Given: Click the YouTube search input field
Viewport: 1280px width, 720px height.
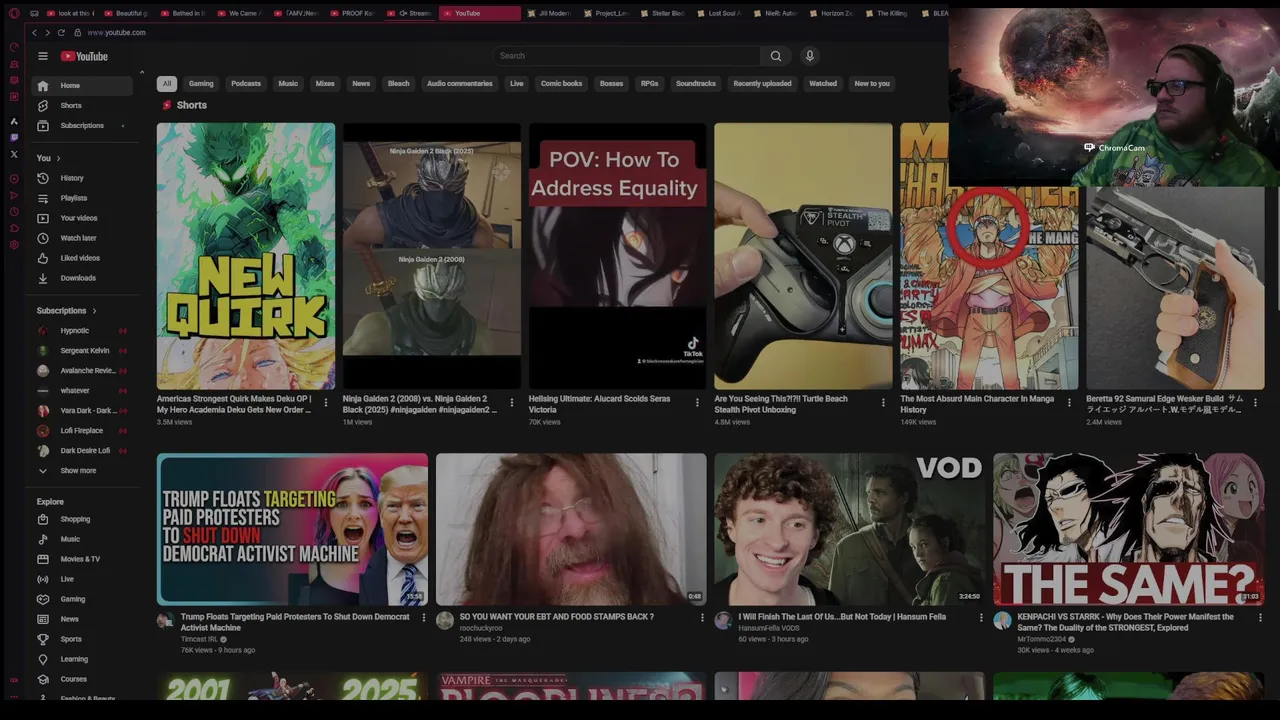Looking at the screenshot, I should point(626,56).
